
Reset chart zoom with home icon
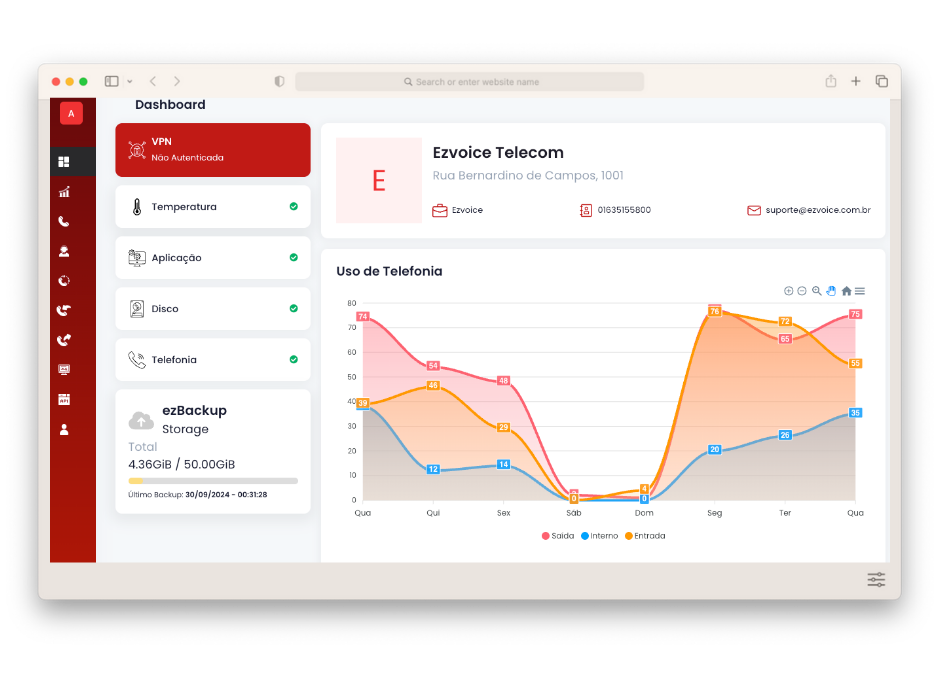[846, 291]
